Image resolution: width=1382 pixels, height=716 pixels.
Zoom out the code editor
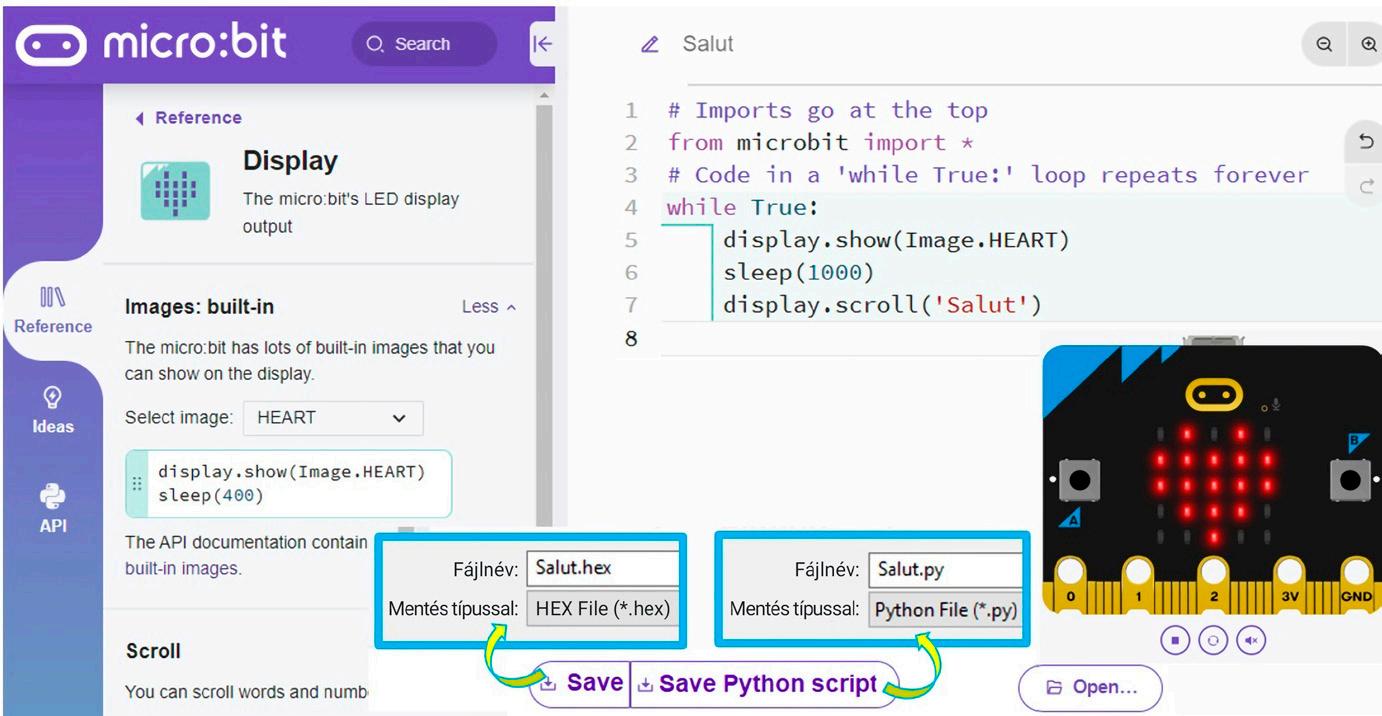pyautogui.click(x=1324, y=45)
